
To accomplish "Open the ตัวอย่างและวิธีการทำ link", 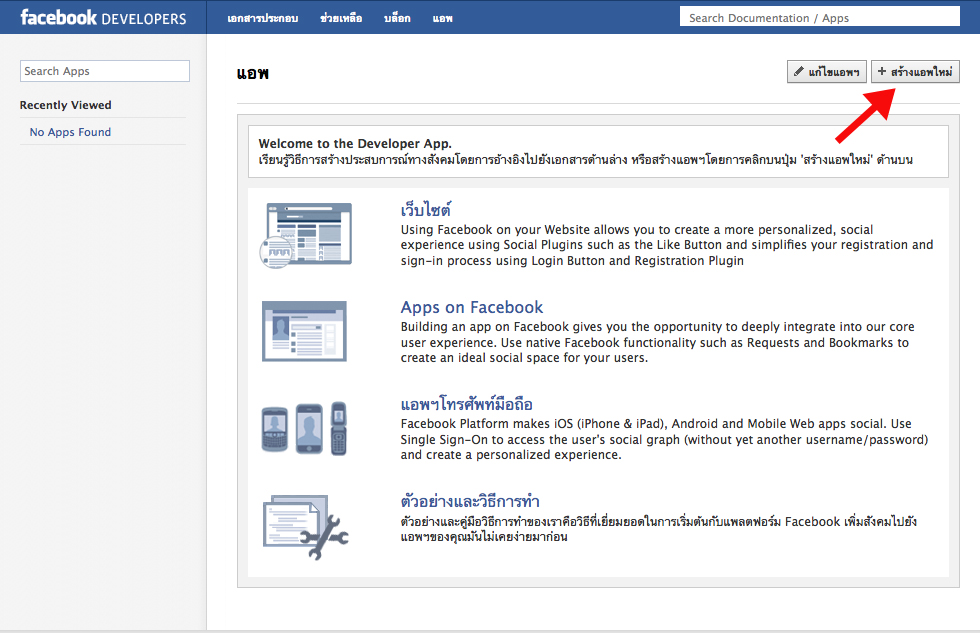I will [x=470, y=501].
